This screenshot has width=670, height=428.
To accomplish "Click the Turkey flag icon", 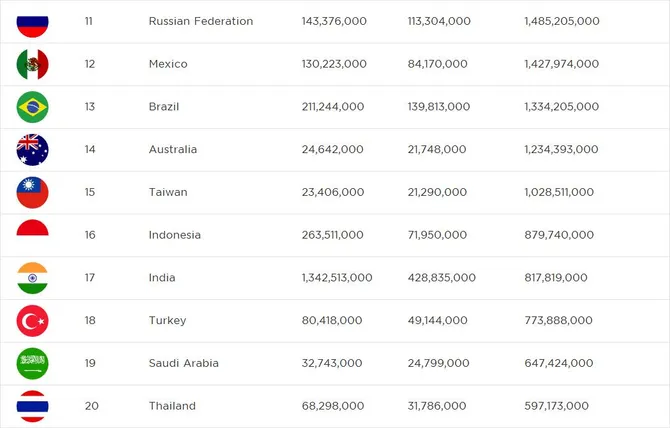I will (32, 320).
